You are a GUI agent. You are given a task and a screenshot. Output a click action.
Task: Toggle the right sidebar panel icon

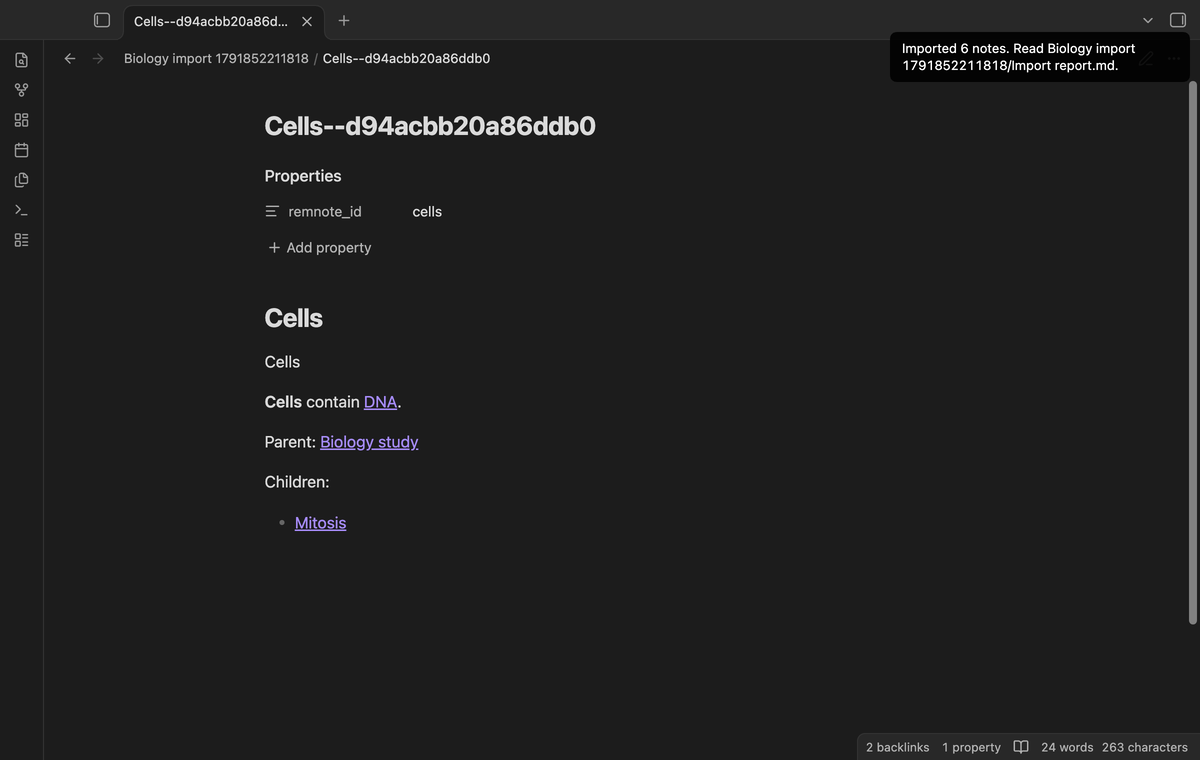click(1178, 20)
